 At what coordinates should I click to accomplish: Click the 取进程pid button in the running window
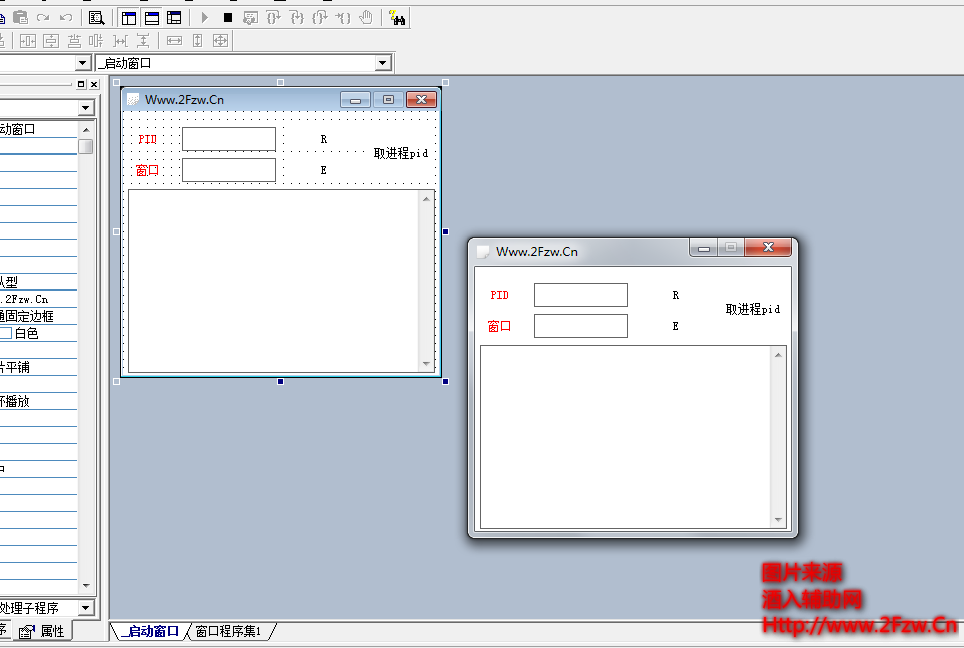click(752, 309)
